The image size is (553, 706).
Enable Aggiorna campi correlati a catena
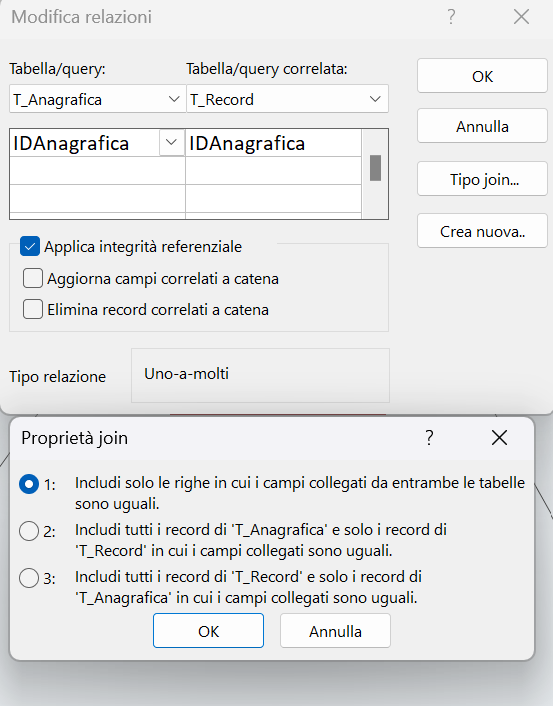pyautogui.click(x=33, y=278)
